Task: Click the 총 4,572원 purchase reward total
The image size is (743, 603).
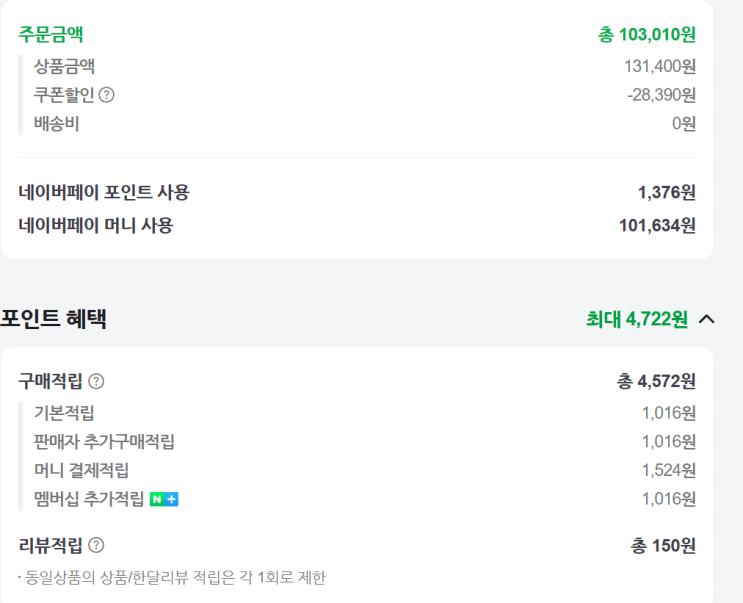Action: pyautogui.click(x=656, y=381)
